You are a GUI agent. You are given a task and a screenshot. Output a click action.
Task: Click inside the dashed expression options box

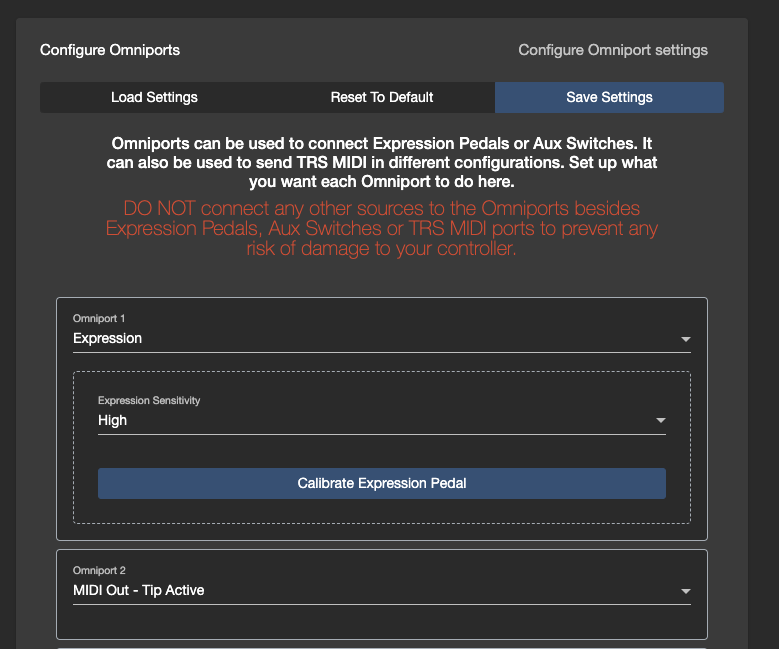pos(381,452)
